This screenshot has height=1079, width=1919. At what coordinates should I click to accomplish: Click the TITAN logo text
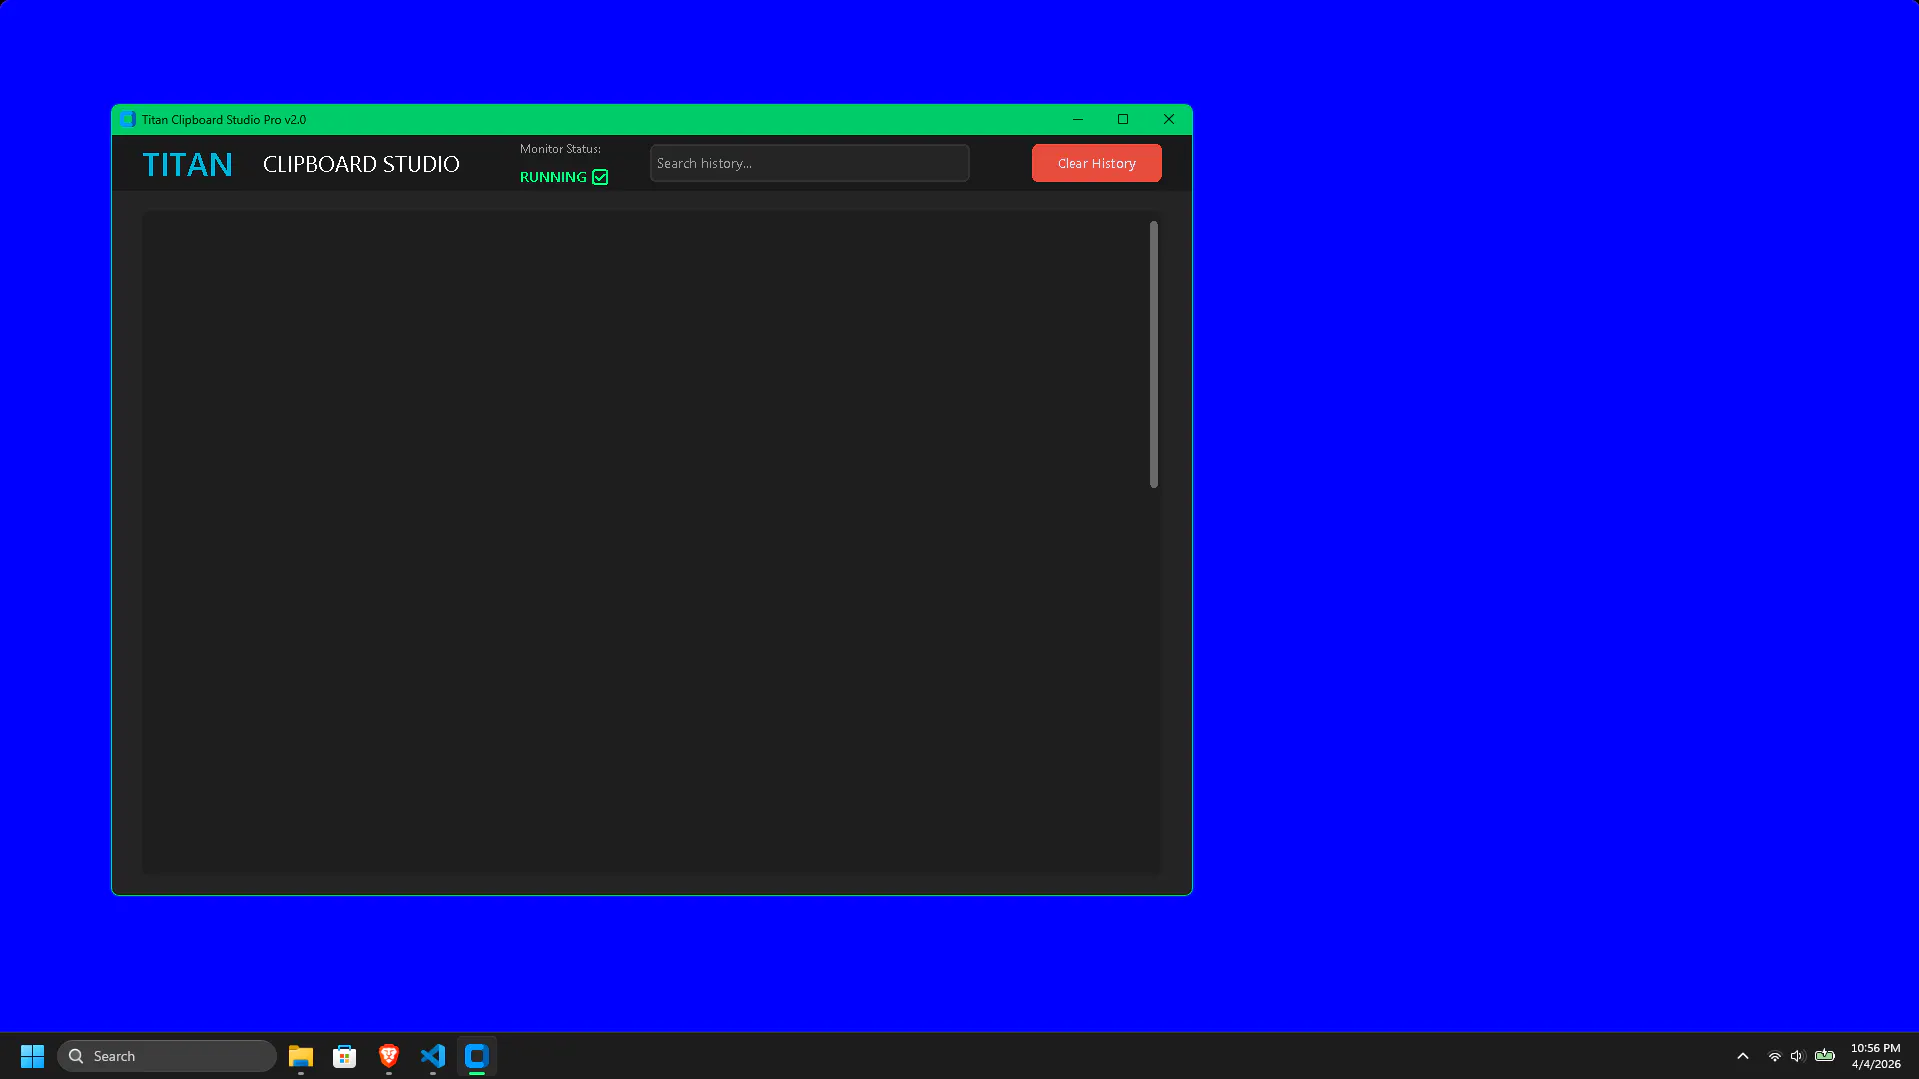pyautogui.click(x=187, y=164)
